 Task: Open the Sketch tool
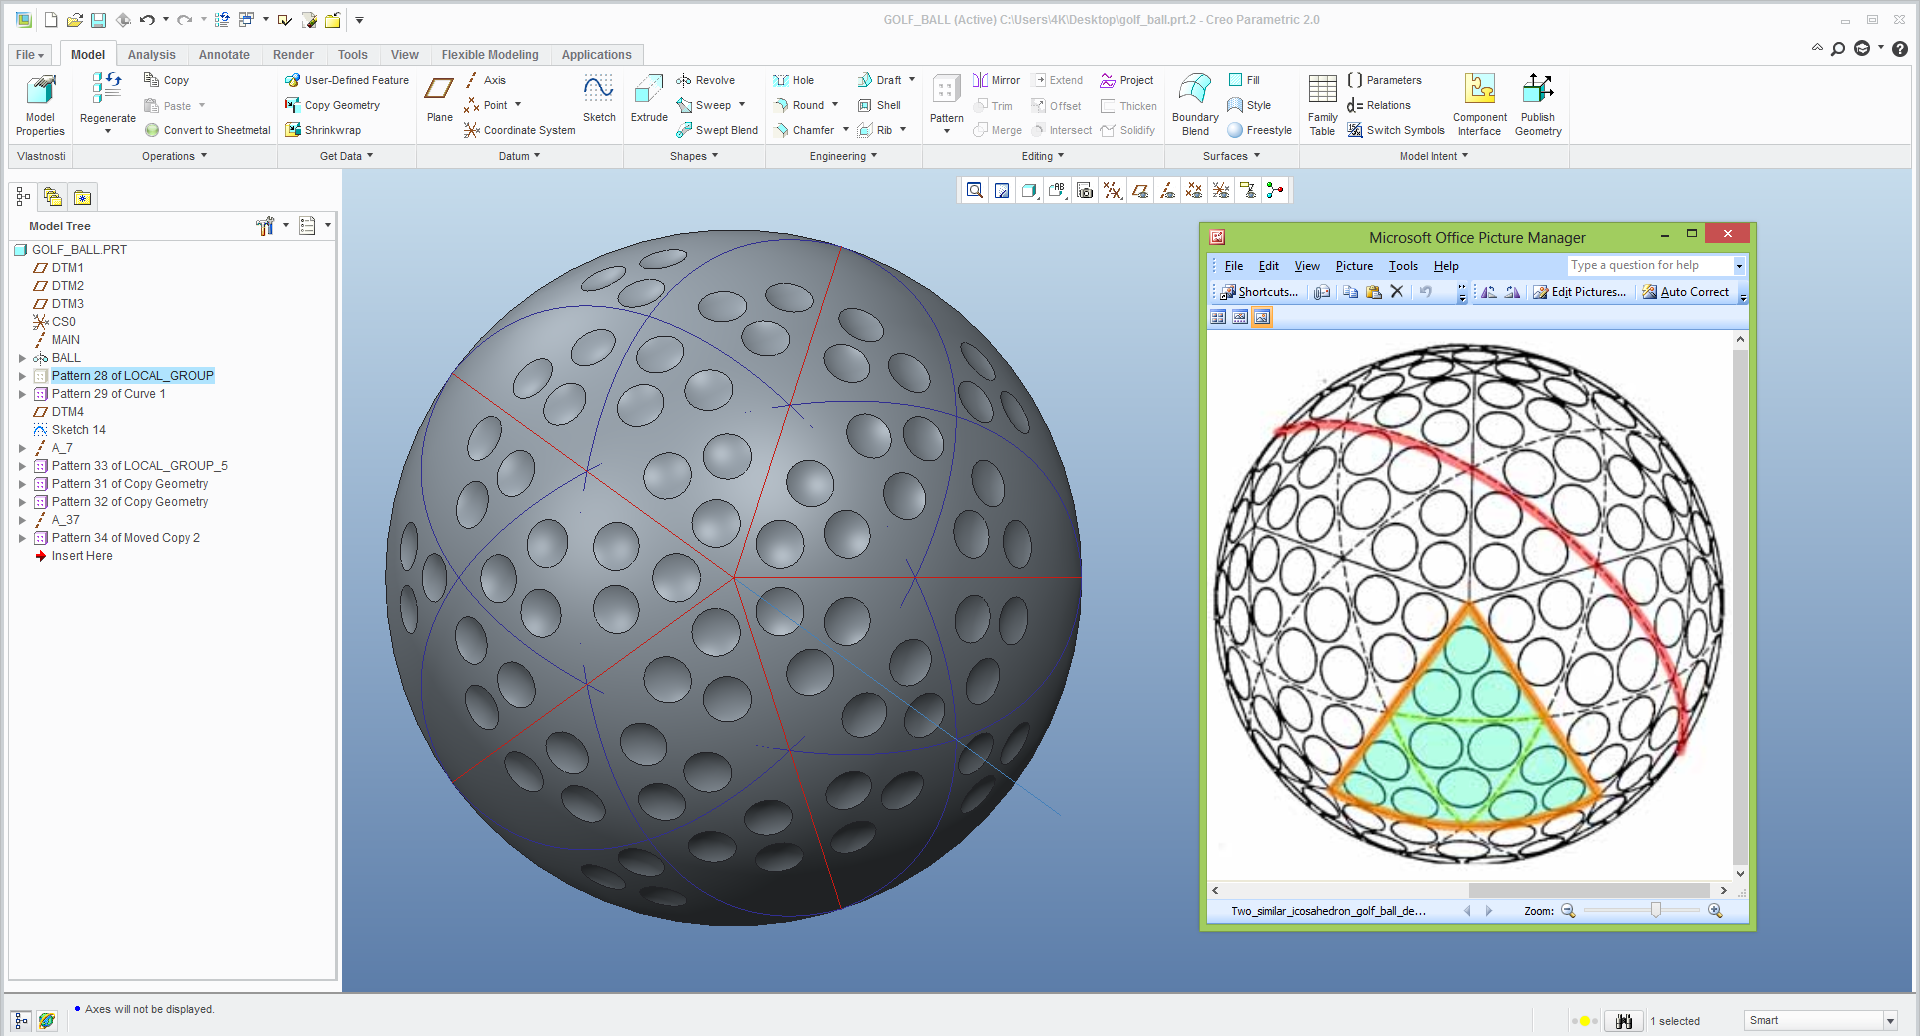click(598, 98)
